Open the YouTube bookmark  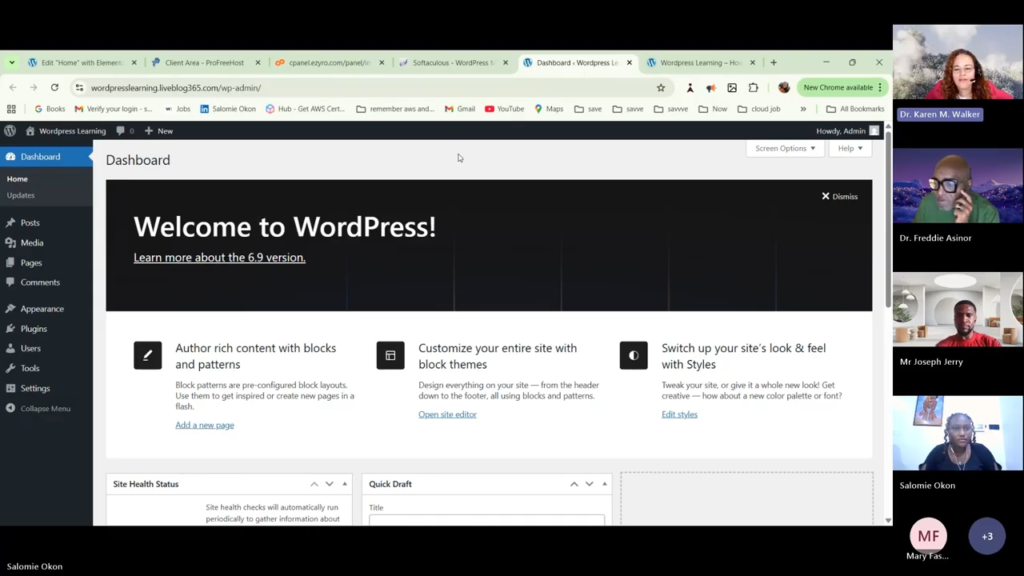click(x=504, y=109)
